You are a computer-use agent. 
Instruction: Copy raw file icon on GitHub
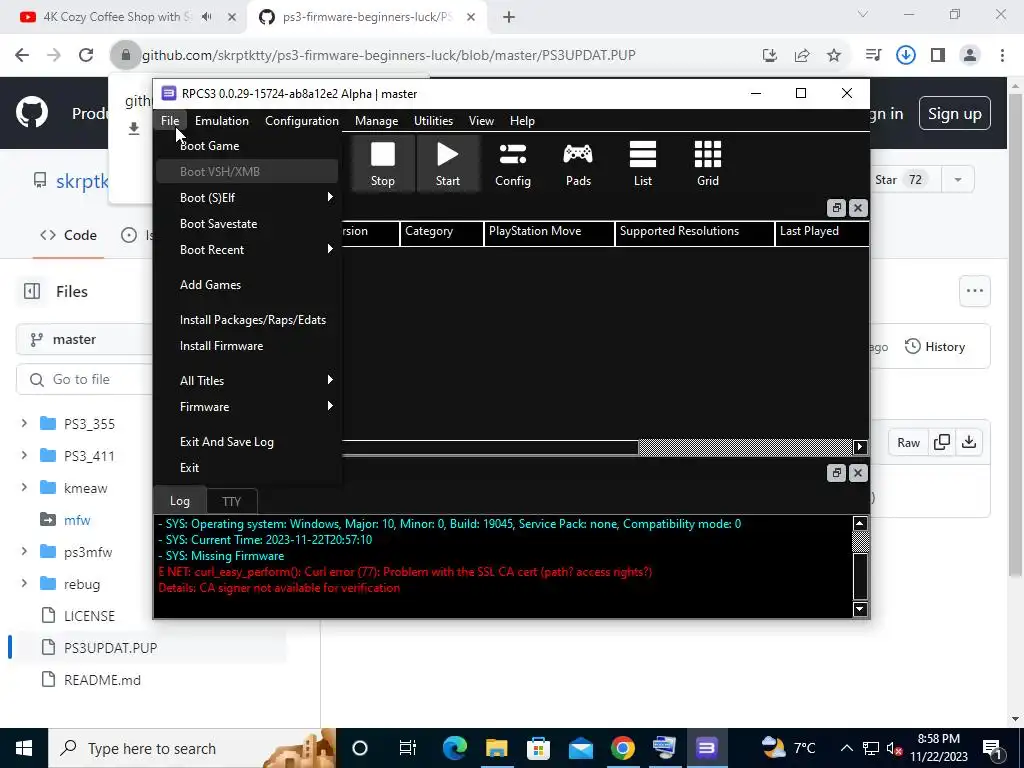942,442
